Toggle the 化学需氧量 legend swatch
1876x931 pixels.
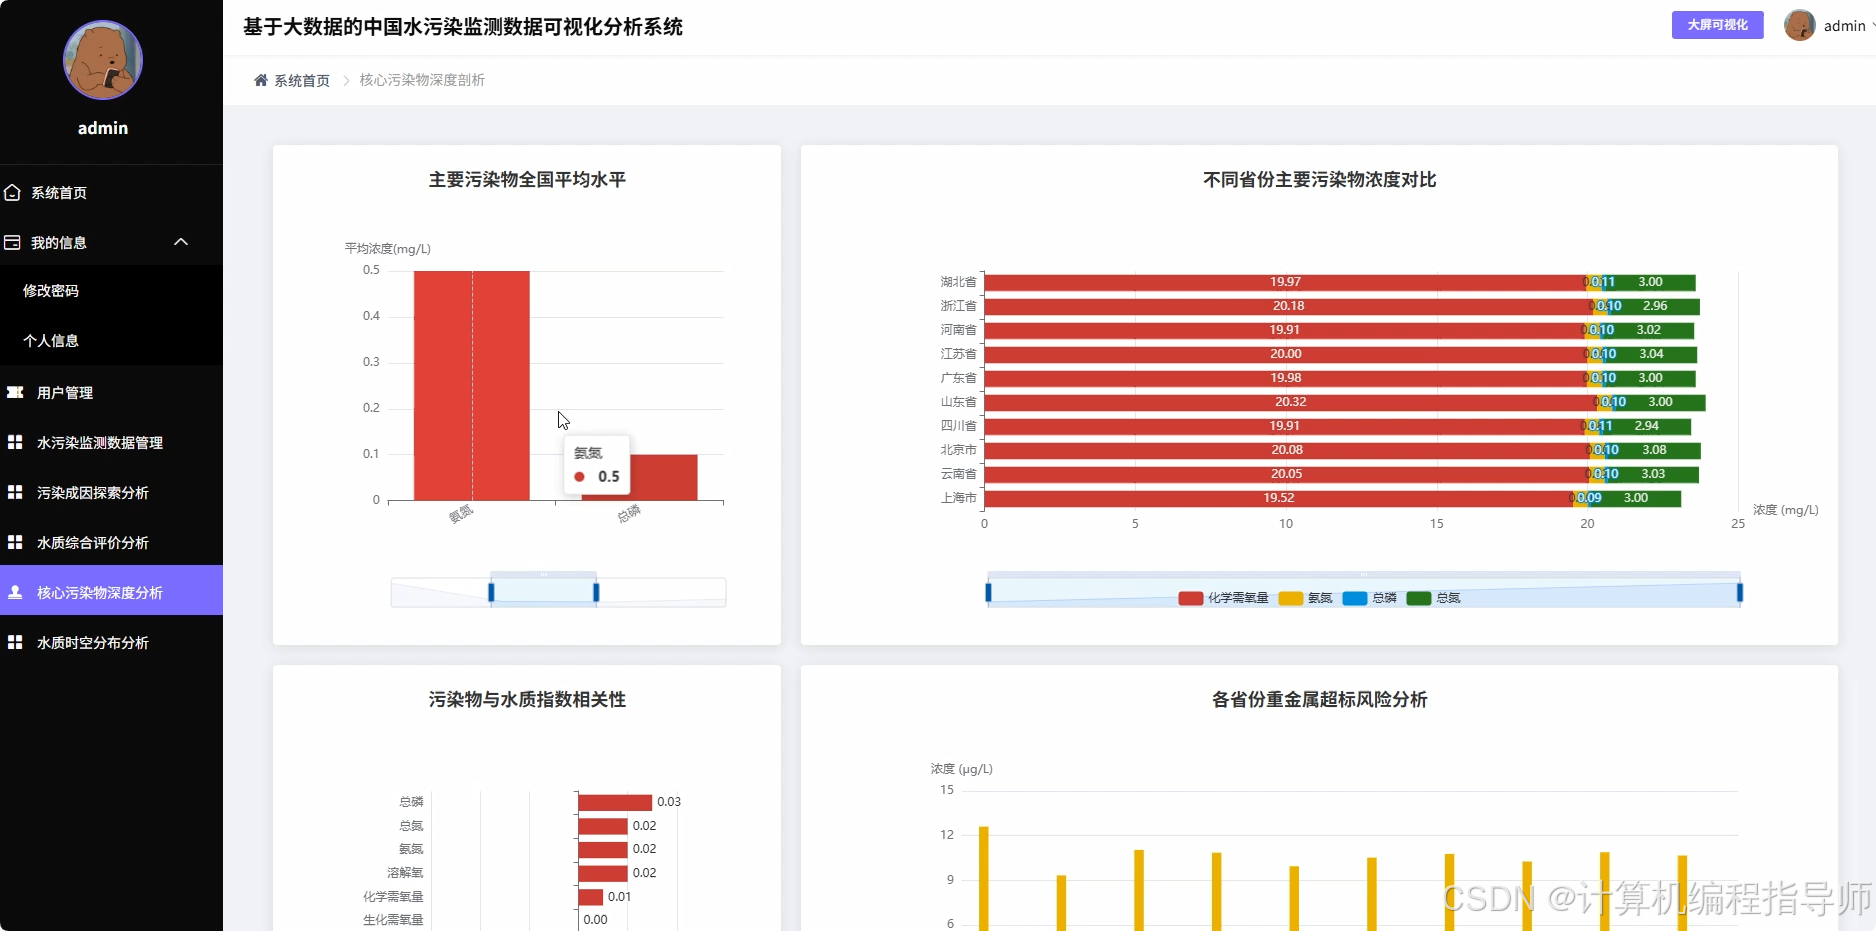1190,598
